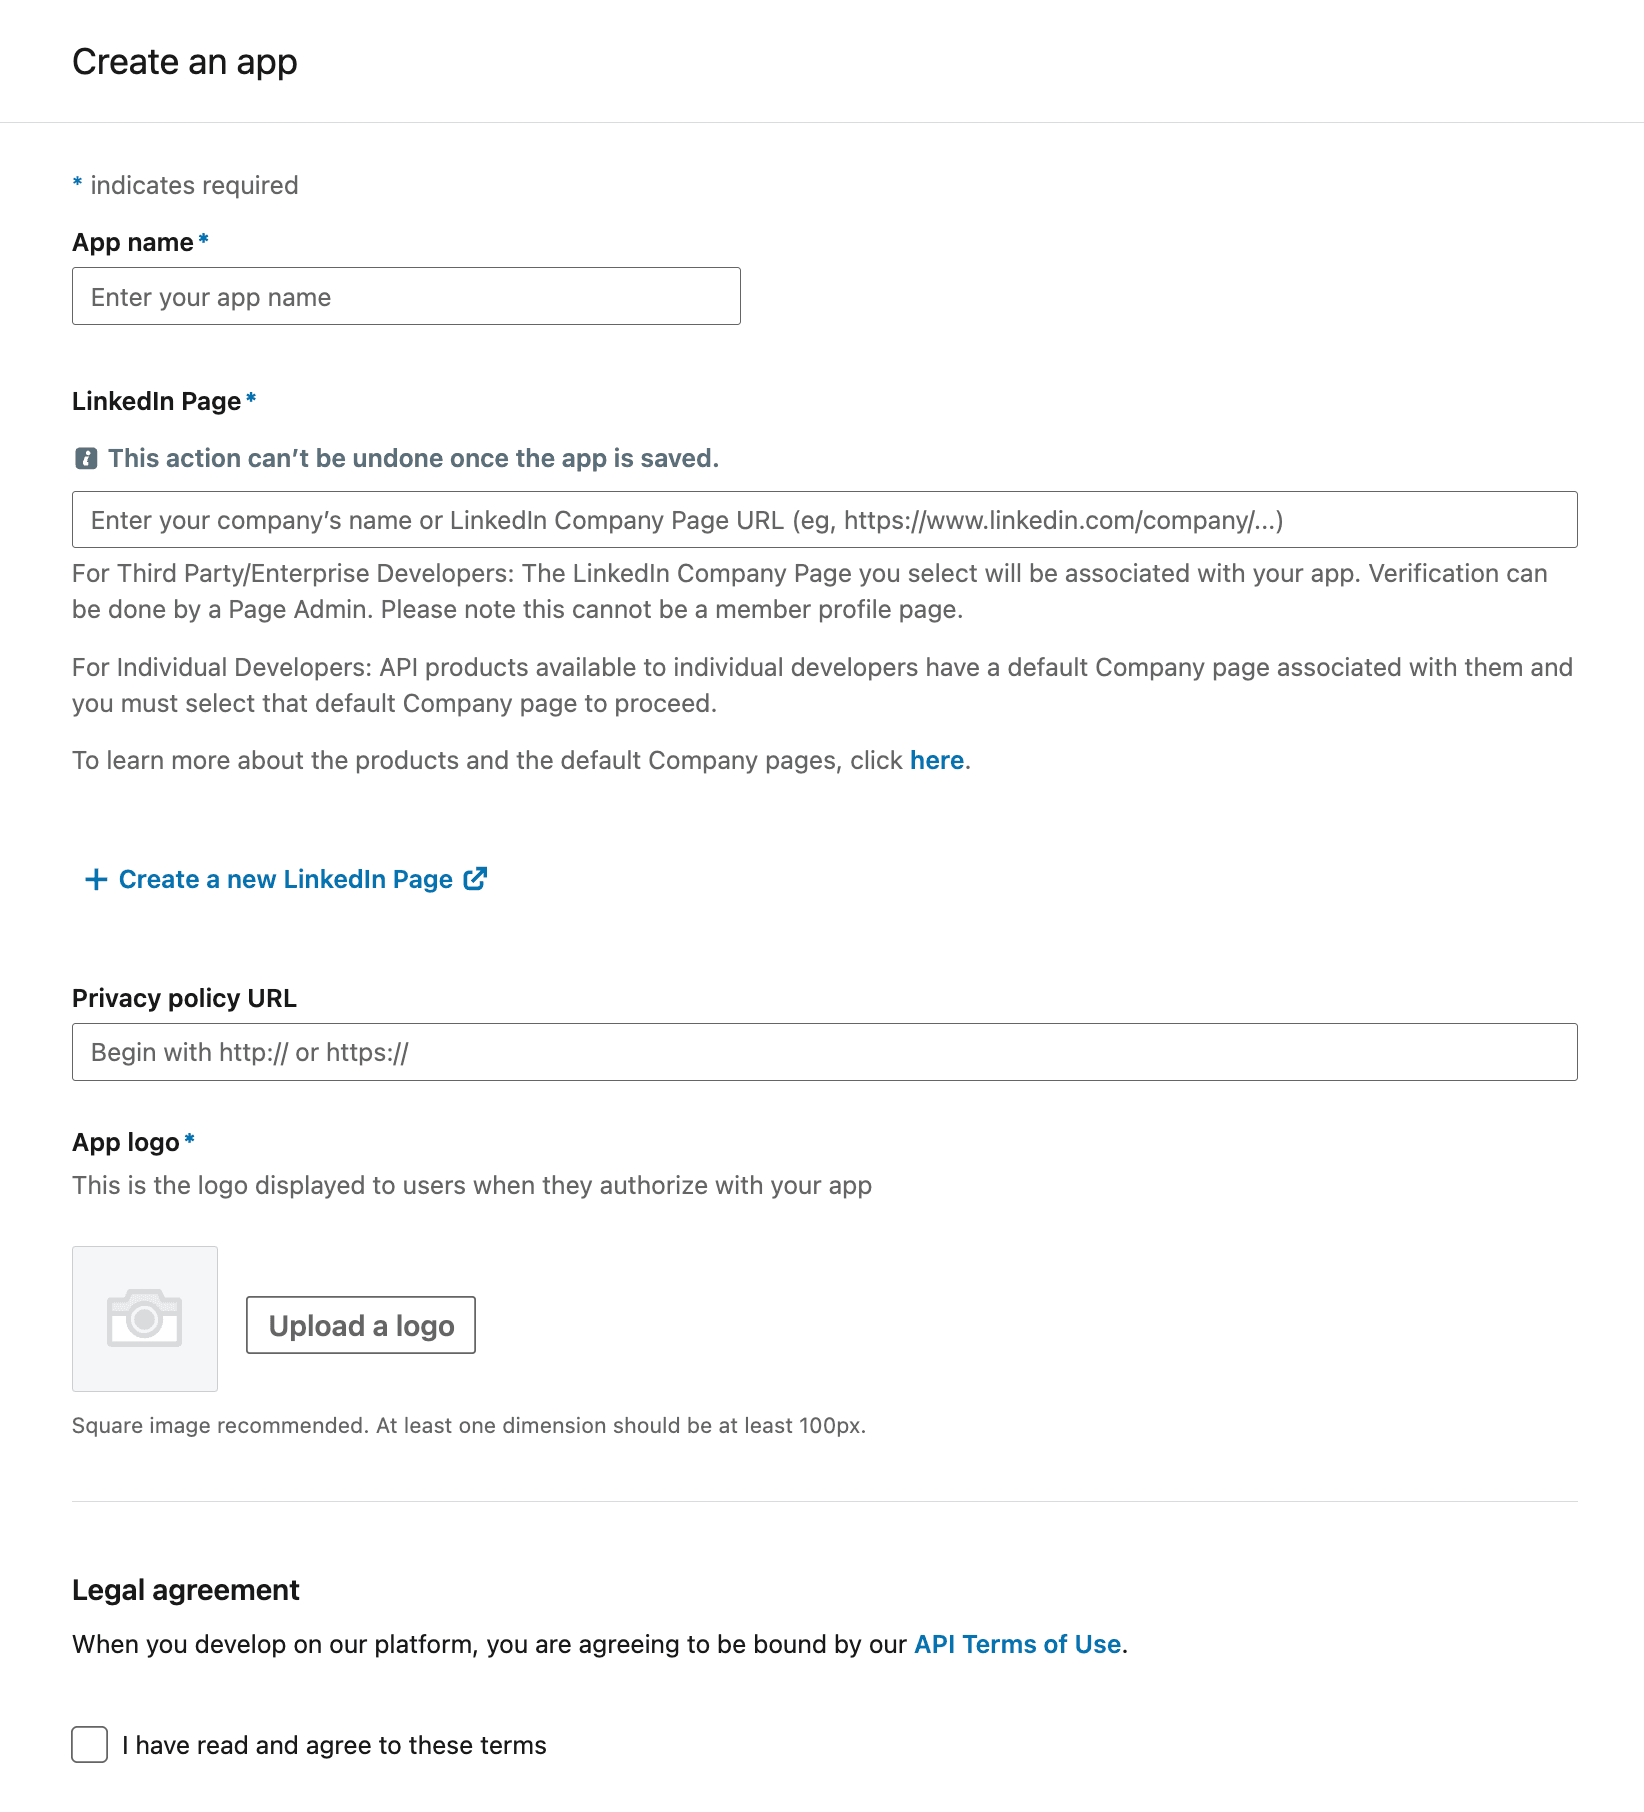
Task: Click the indicates required notice
Action: 184,184
